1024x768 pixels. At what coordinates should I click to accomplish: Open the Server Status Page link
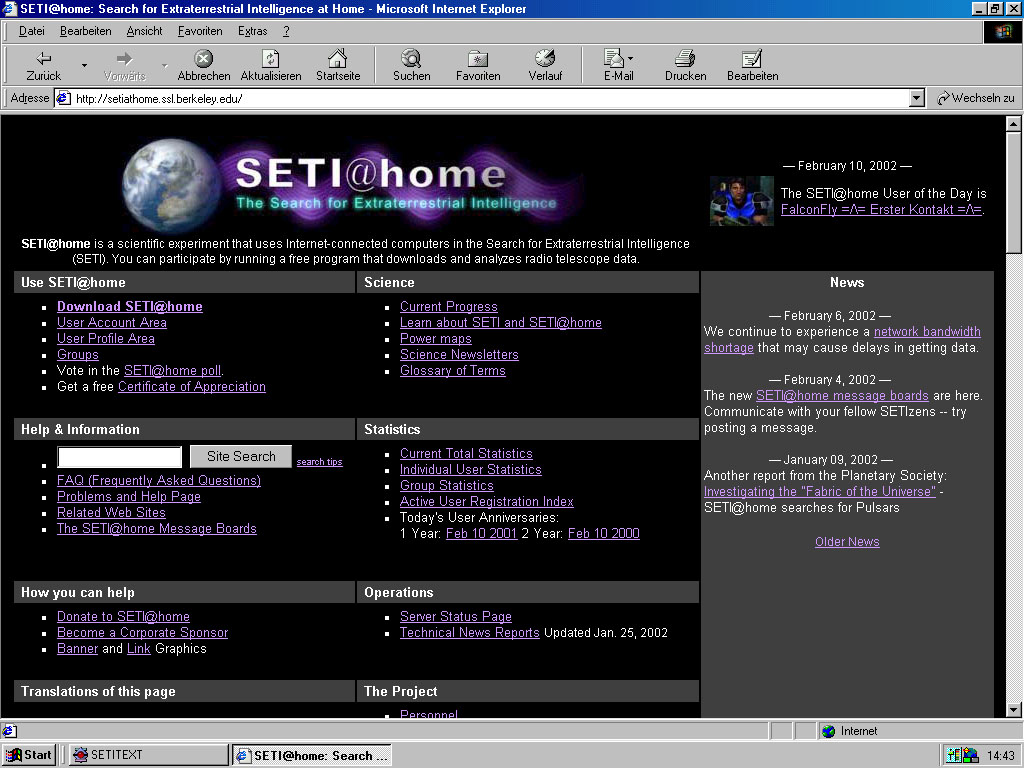[x=455, y=617]
